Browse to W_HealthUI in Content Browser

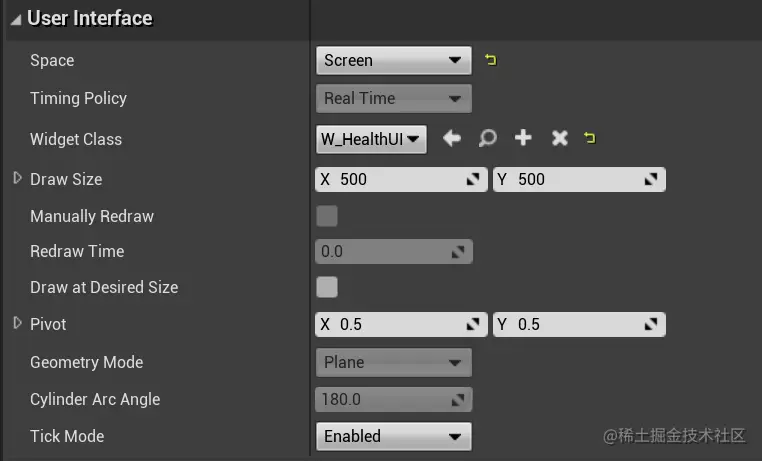click(487, 138)
